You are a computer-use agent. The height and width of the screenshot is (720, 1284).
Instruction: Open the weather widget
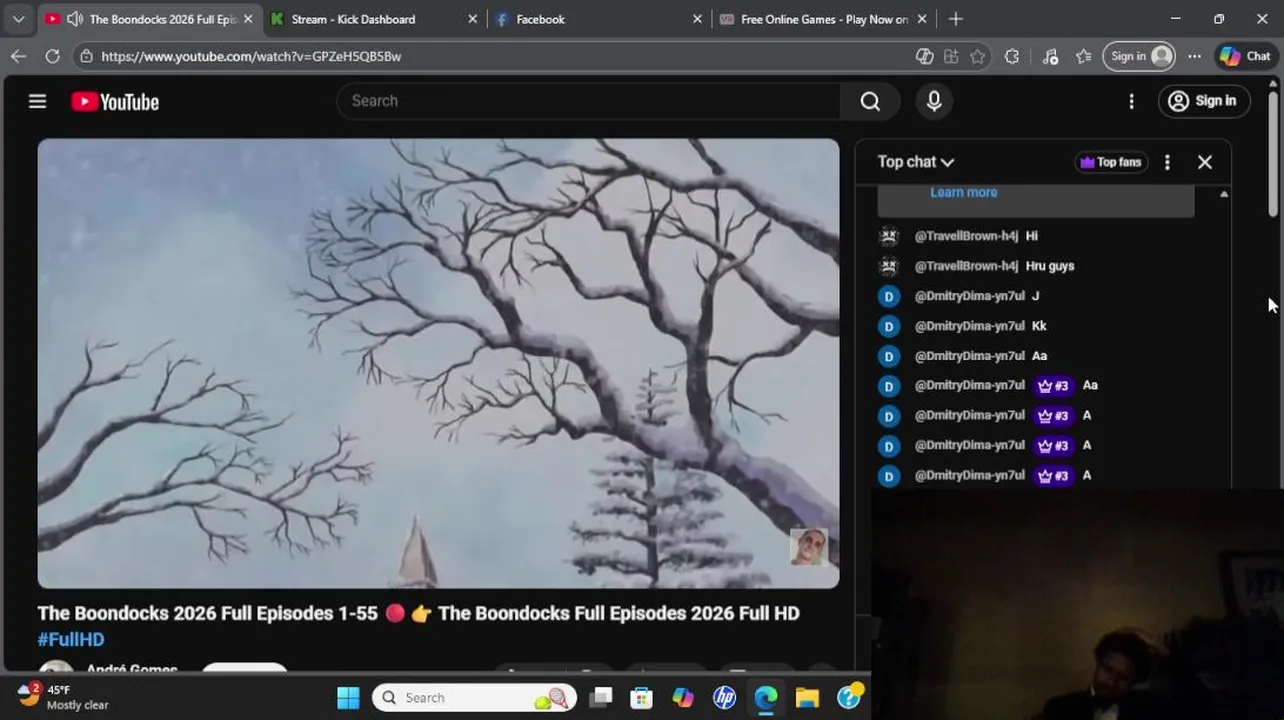click(x=62, y=697)
